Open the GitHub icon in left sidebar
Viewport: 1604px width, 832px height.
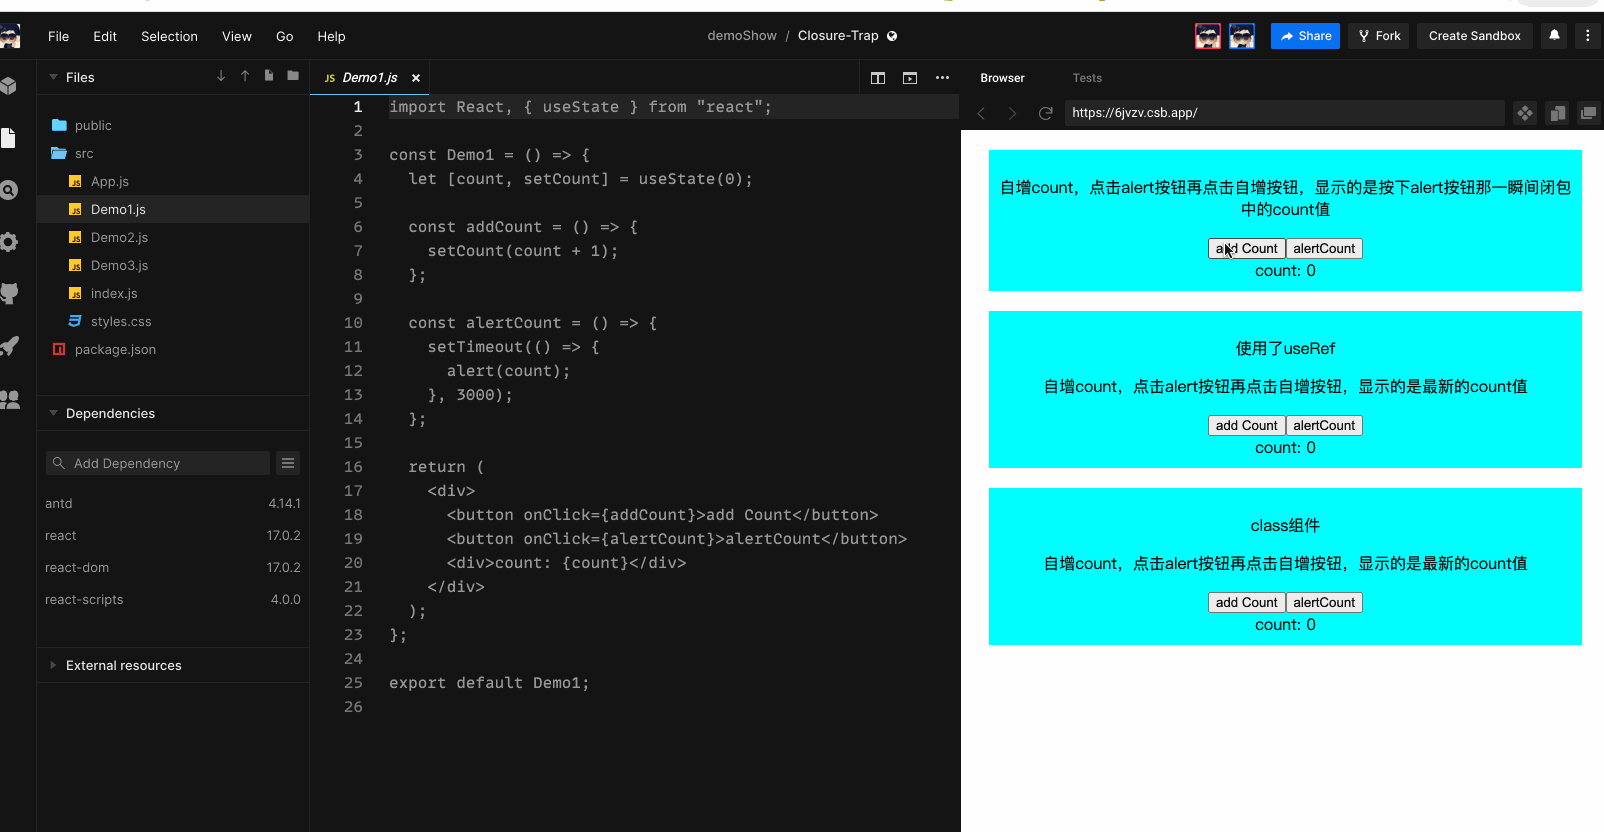9,294
